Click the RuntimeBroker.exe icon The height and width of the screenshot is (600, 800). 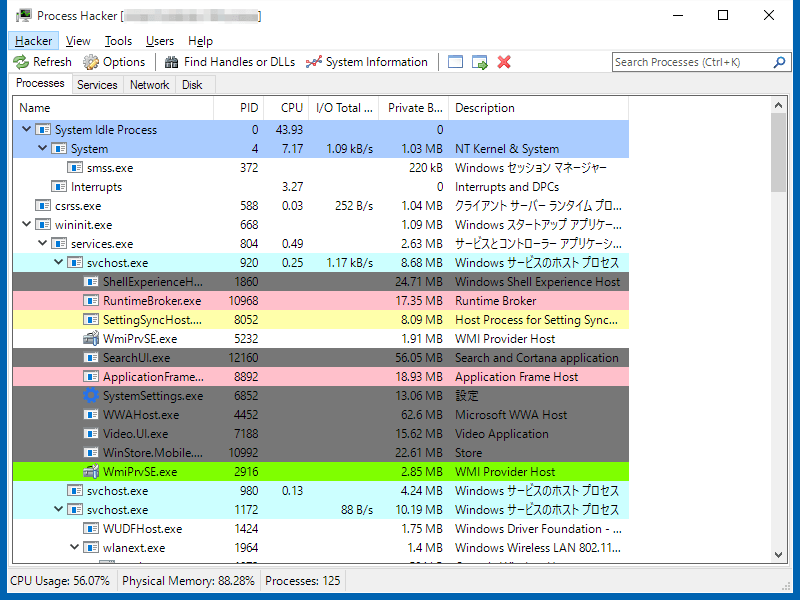tap(91, 301)
